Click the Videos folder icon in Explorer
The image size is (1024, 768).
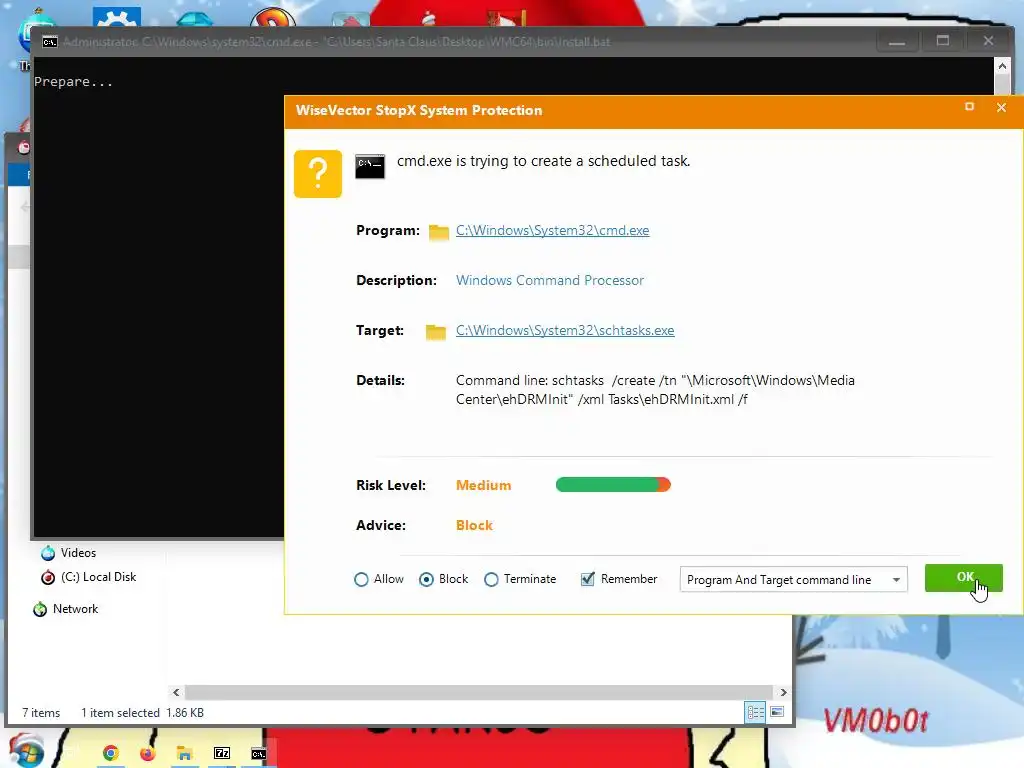(x=48, y=553)
